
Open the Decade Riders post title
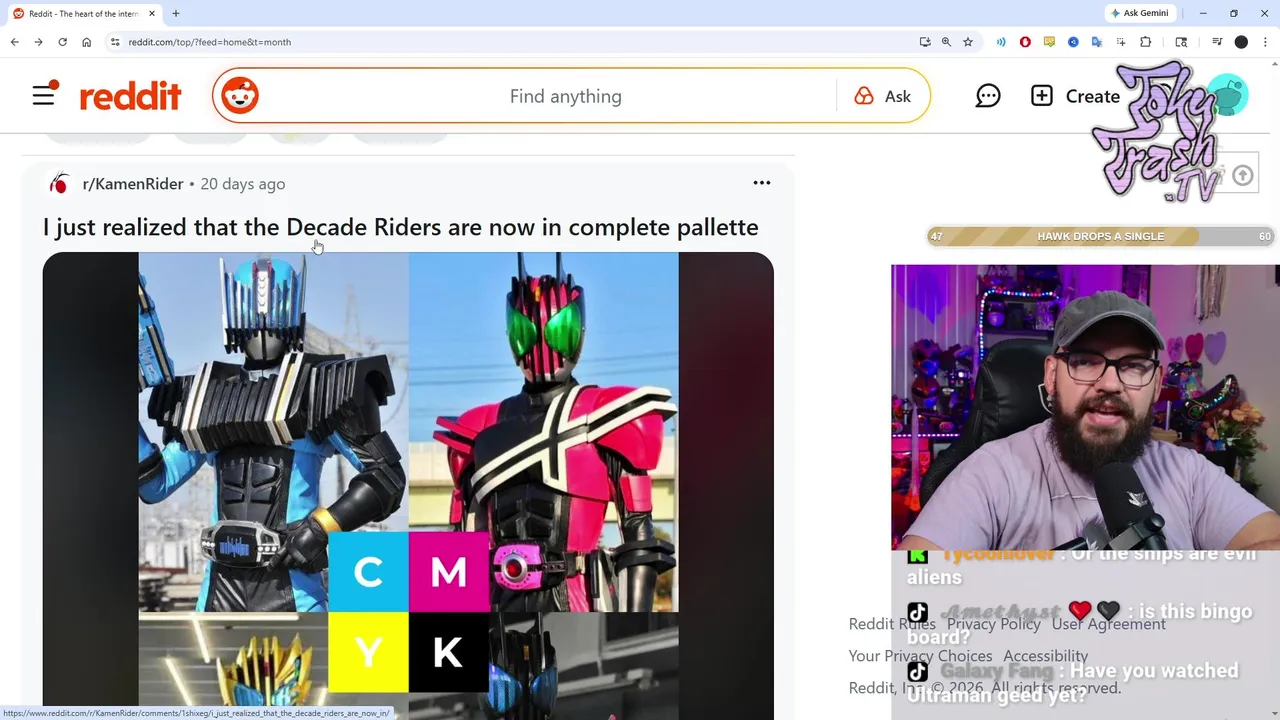[400, 227]
